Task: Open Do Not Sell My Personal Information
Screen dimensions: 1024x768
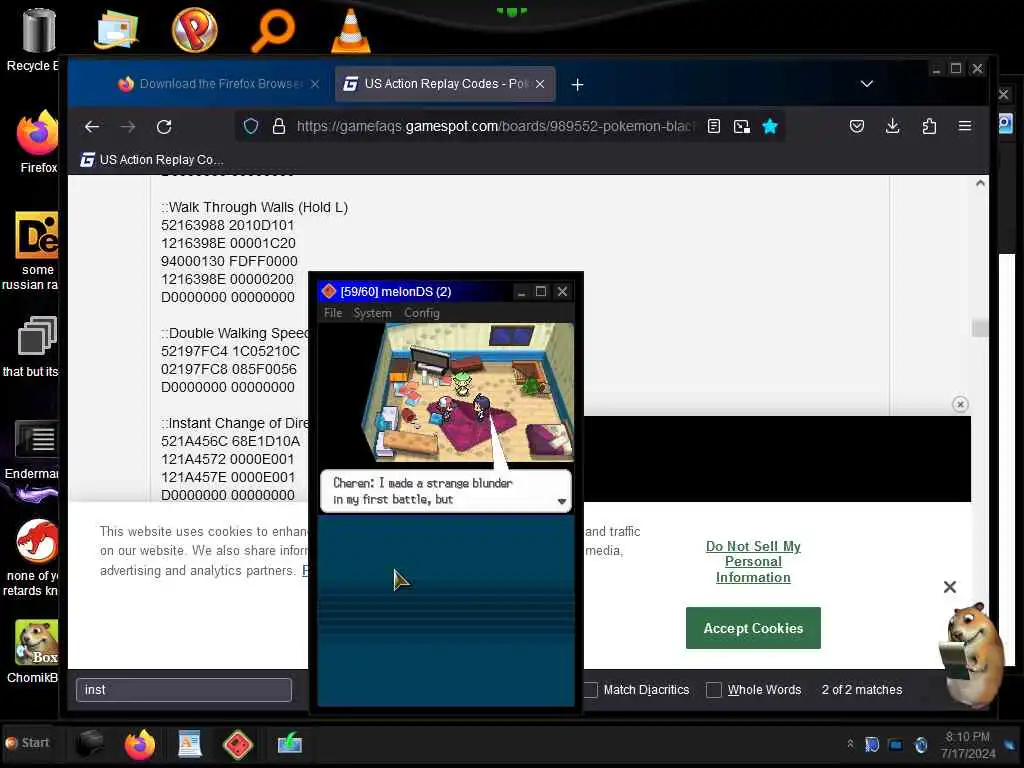Action: click(x=753, y=562)
